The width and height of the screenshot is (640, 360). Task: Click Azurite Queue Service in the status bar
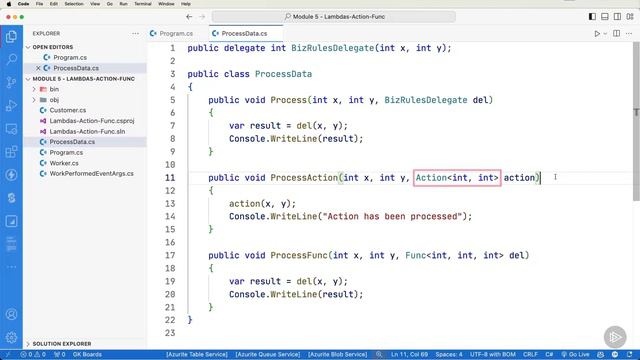click(x=268, y=355)
